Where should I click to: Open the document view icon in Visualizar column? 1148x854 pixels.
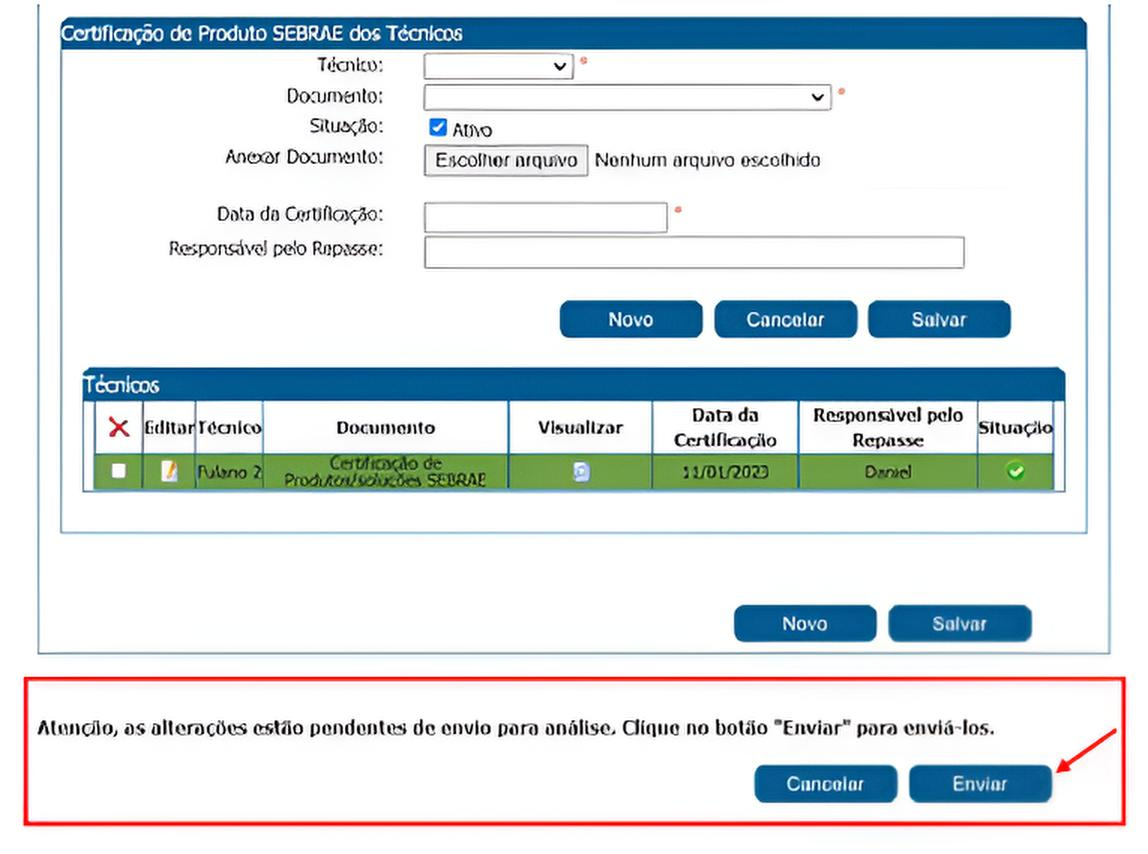click(x=580, y=472)
